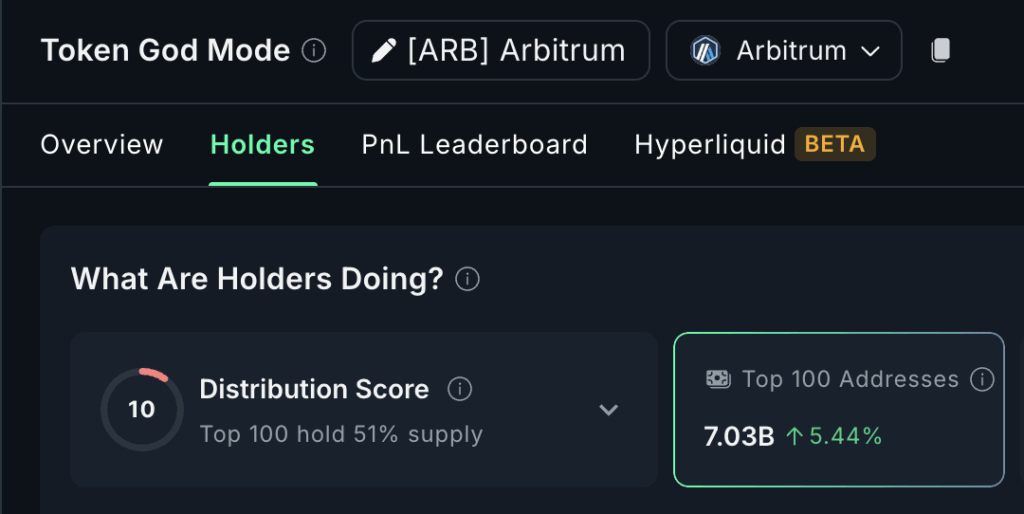Expand the Distribution Score chevron

[x=609, y=410]
